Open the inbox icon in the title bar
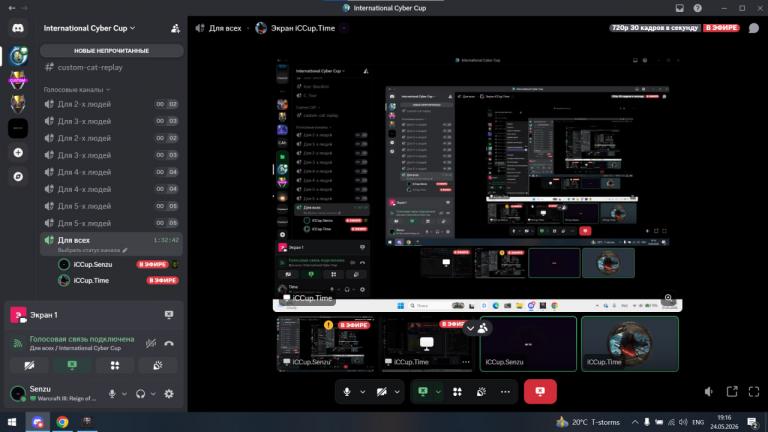 (x=679, y=8)
